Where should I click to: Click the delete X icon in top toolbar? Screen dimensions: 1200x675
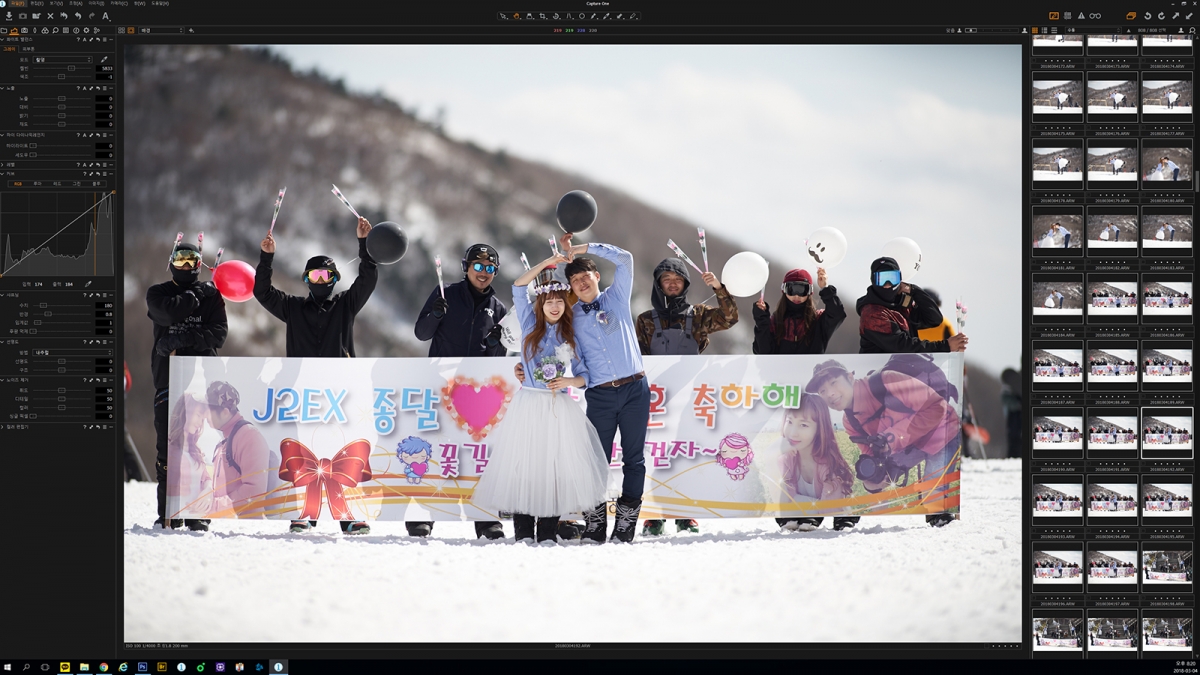pos(50,16)
